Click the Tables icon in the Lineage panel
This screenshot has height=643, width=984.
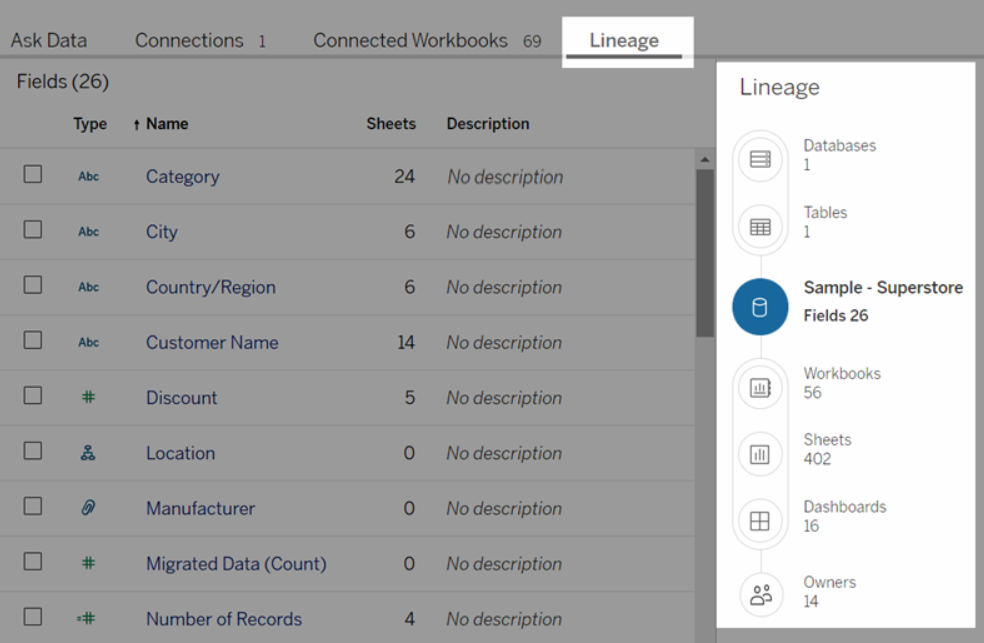point(760,226)
